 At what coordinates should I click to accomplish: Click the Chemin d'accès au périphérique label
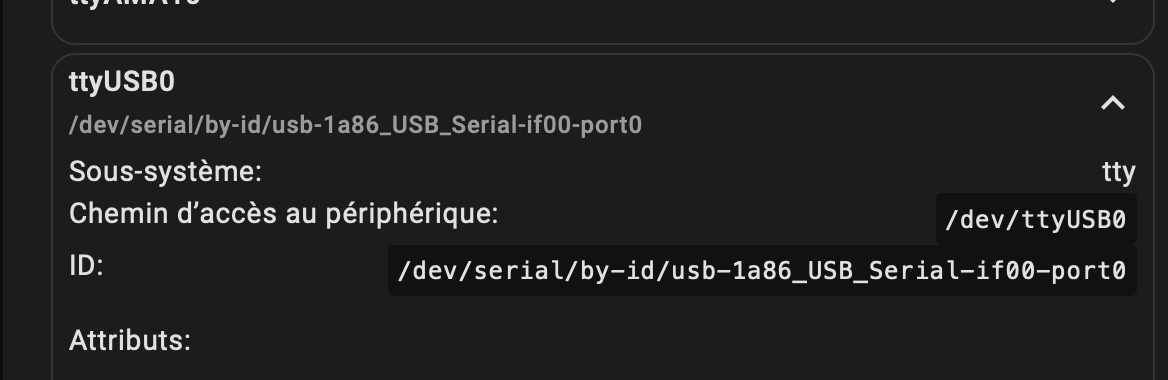pyautogui.click(x=283, y=214)
